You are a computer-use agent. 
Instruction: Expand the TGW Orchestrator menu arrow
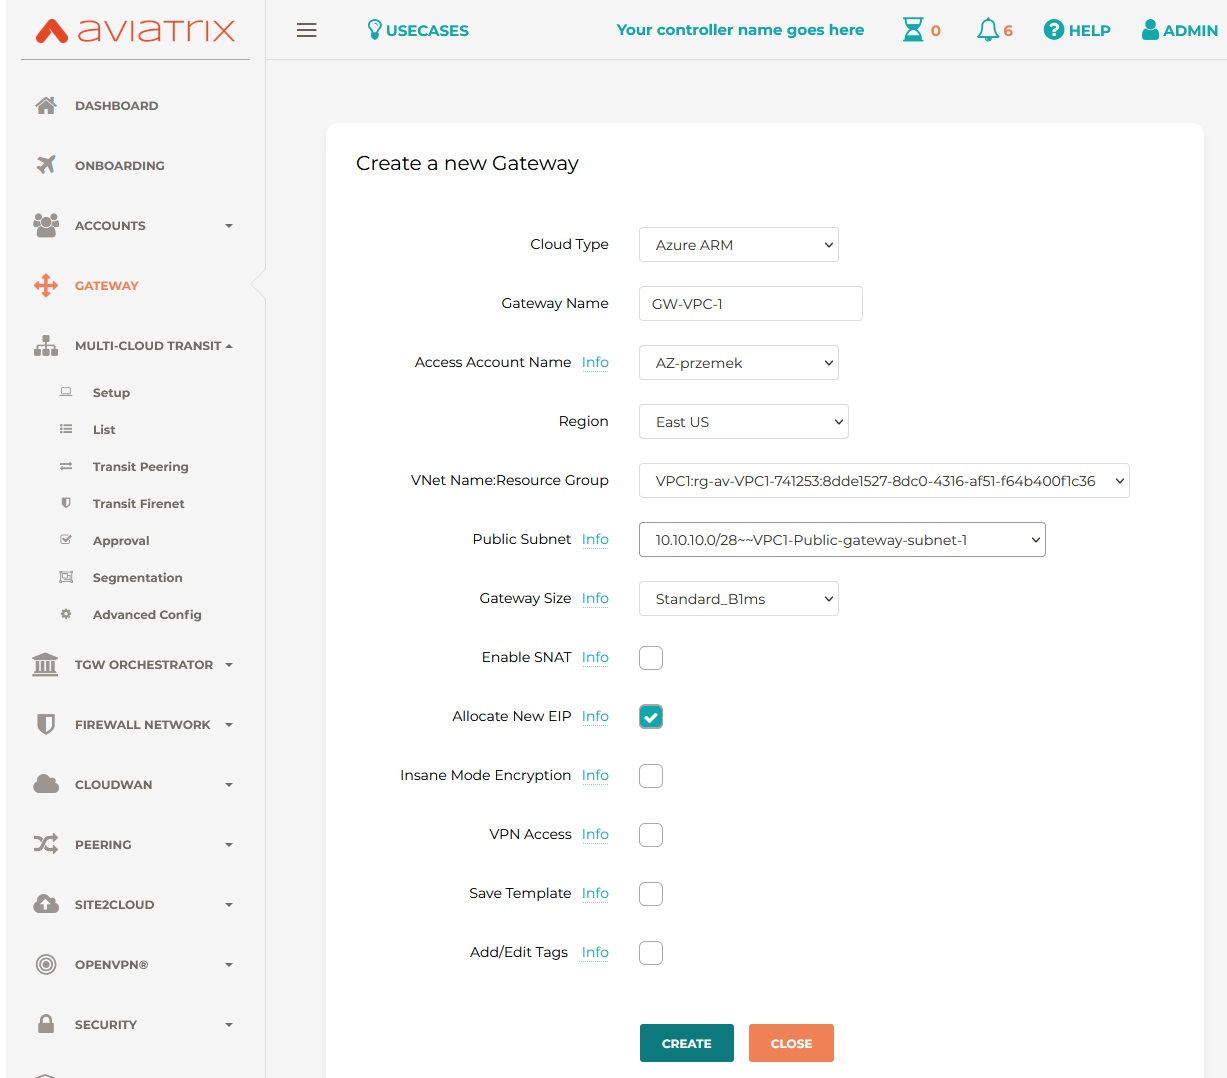(229, 665)
